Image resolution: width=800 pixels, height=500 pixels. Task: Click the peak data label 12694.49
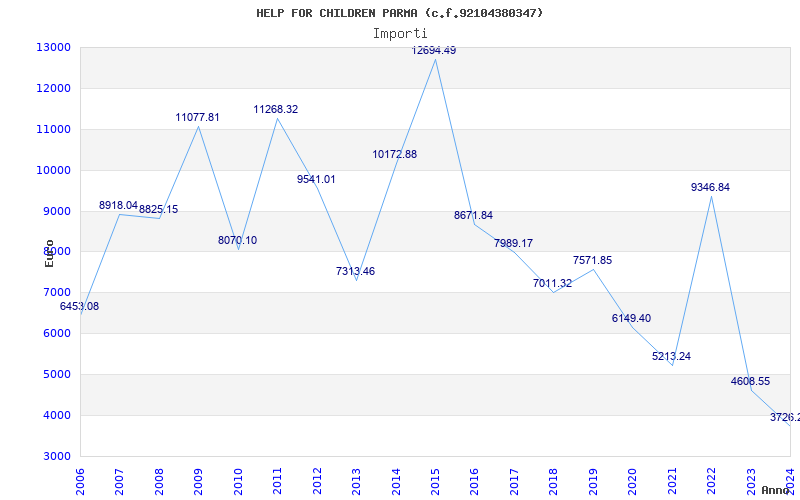[434, 51]
